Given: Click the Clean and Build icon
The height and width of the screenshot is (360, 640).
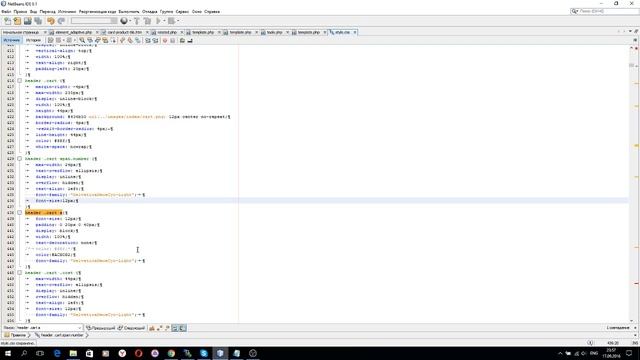Looking at the screenshot, I should pyautogui.click(x=147, y=21).
